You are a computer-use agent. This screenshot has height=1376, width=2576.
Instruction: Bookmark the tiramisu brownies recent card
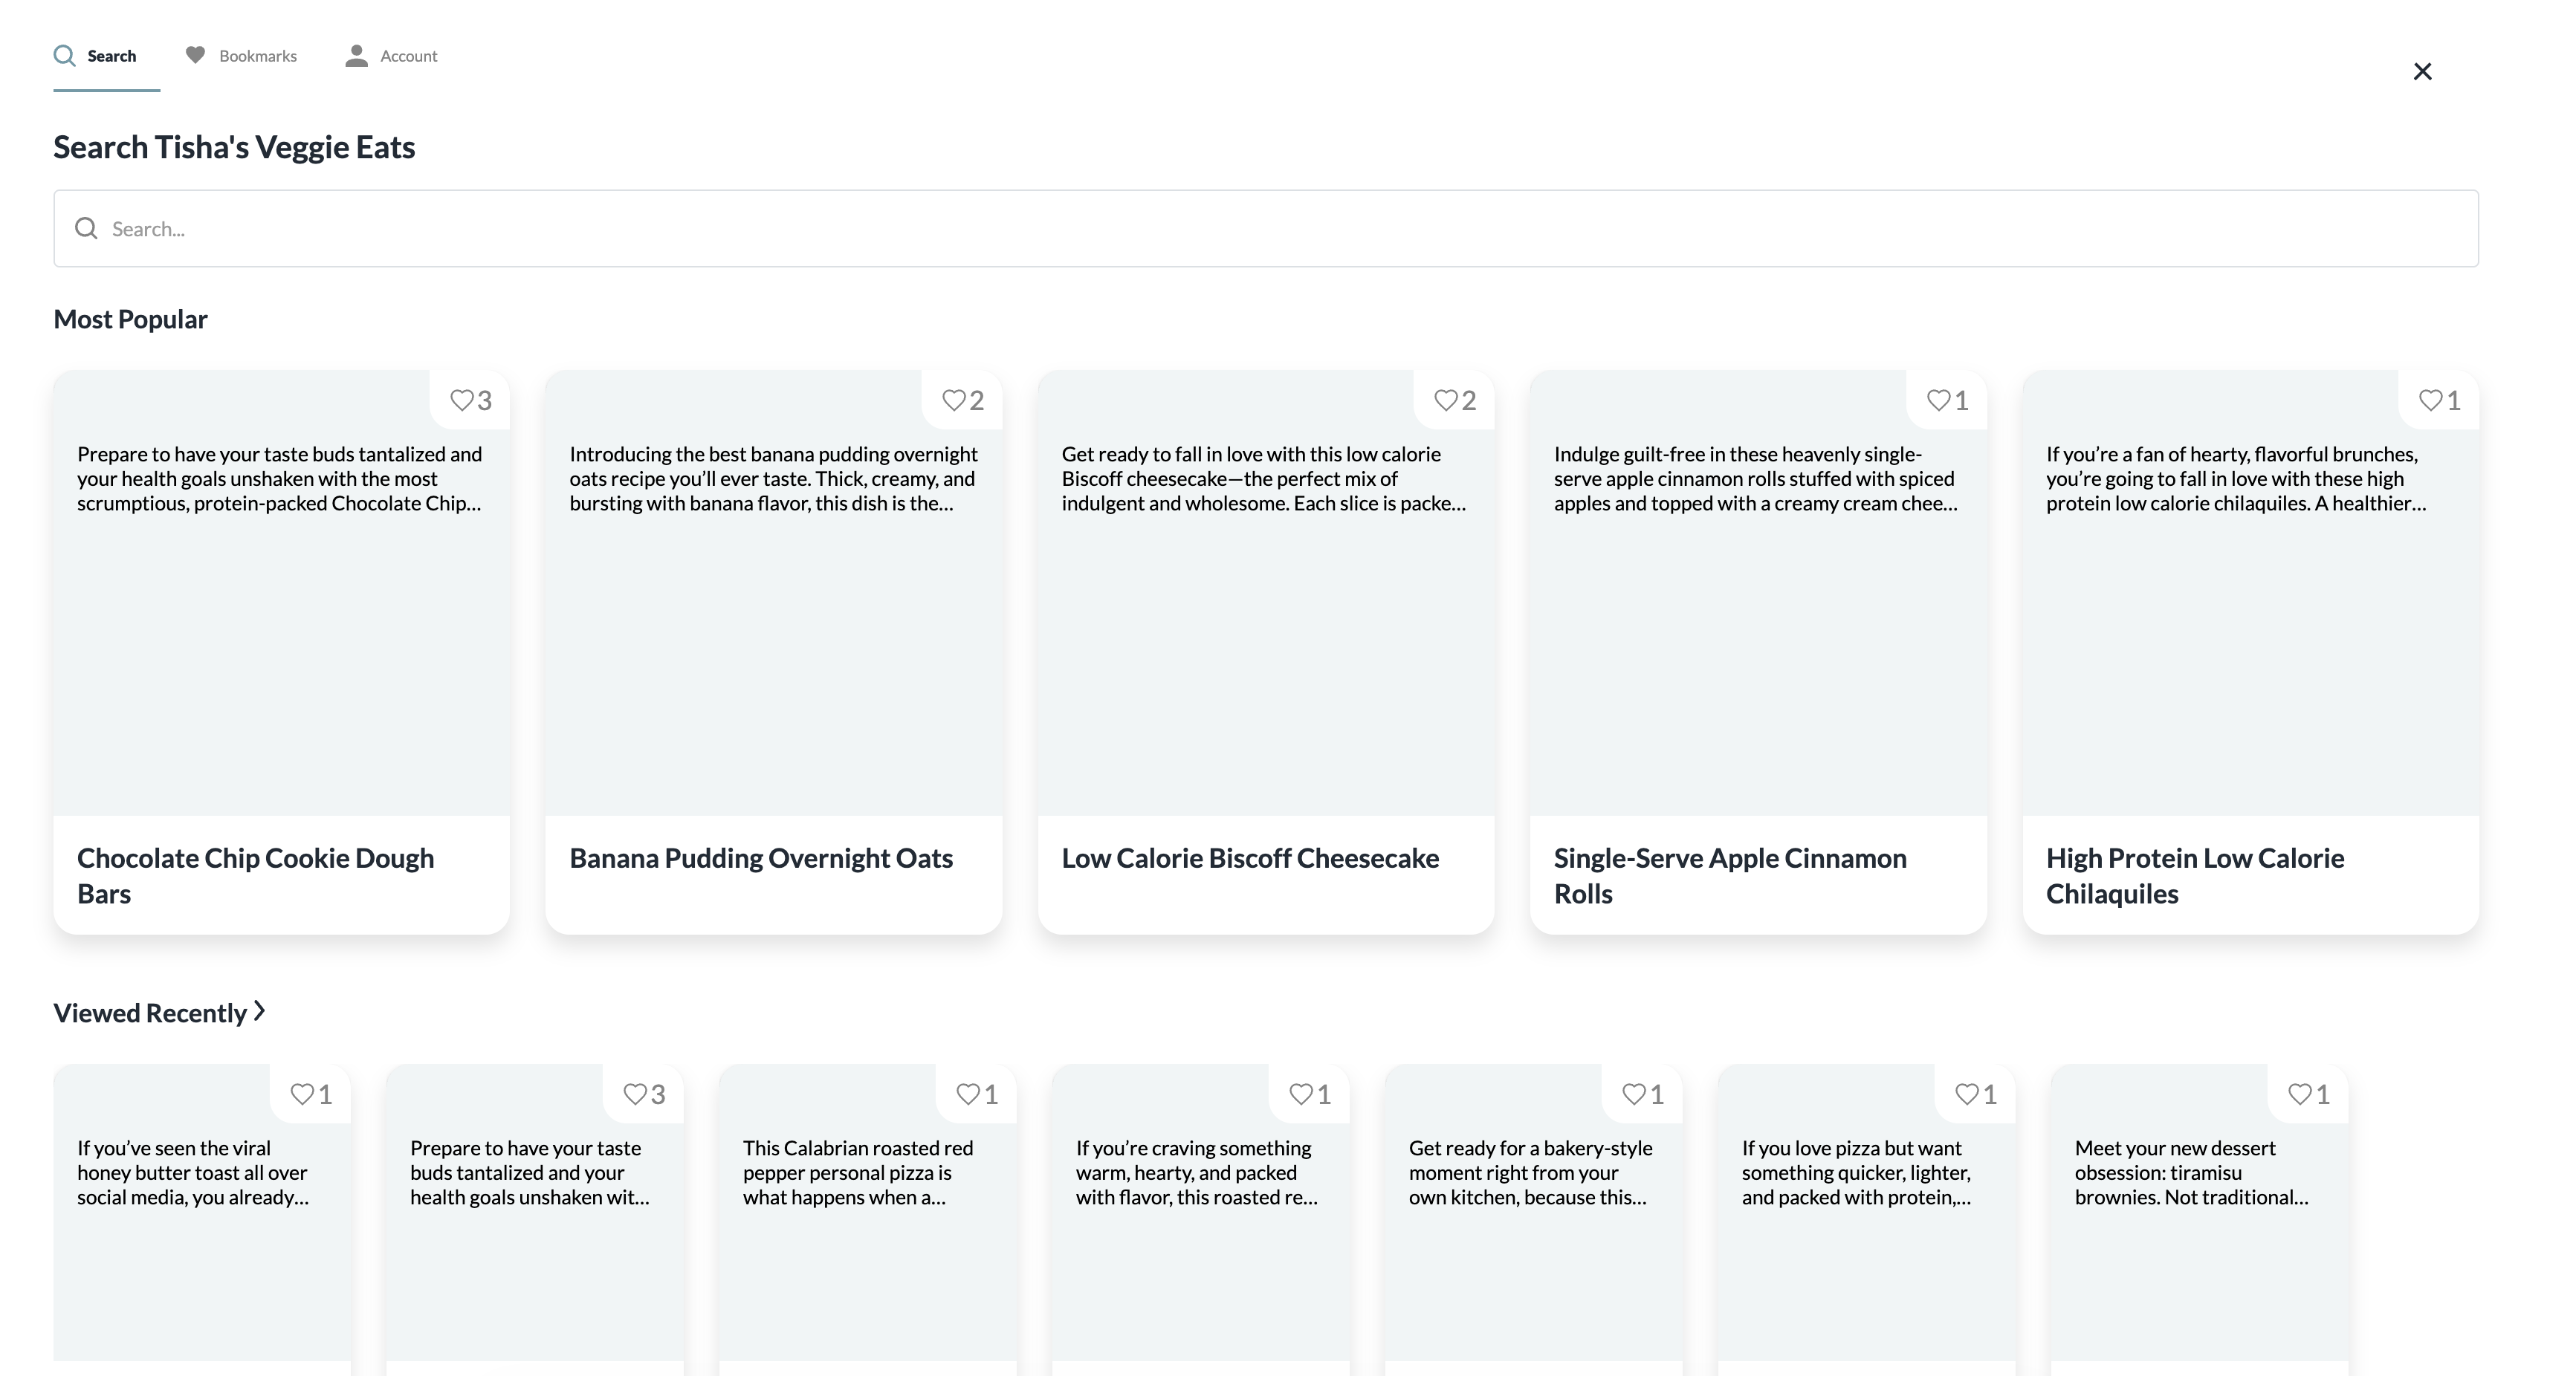[x=2300, y=1095]
